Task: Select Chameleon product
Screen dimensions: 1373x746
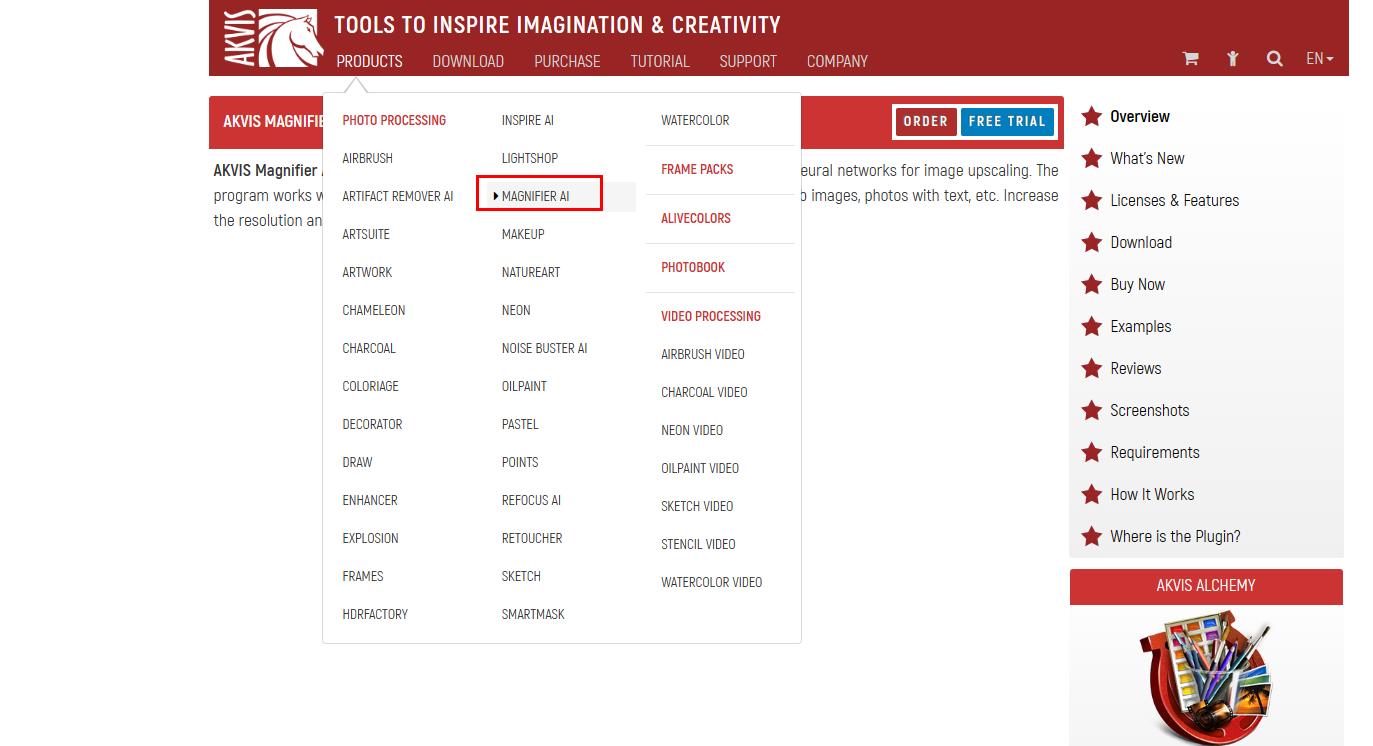Action: pos(373,310)
